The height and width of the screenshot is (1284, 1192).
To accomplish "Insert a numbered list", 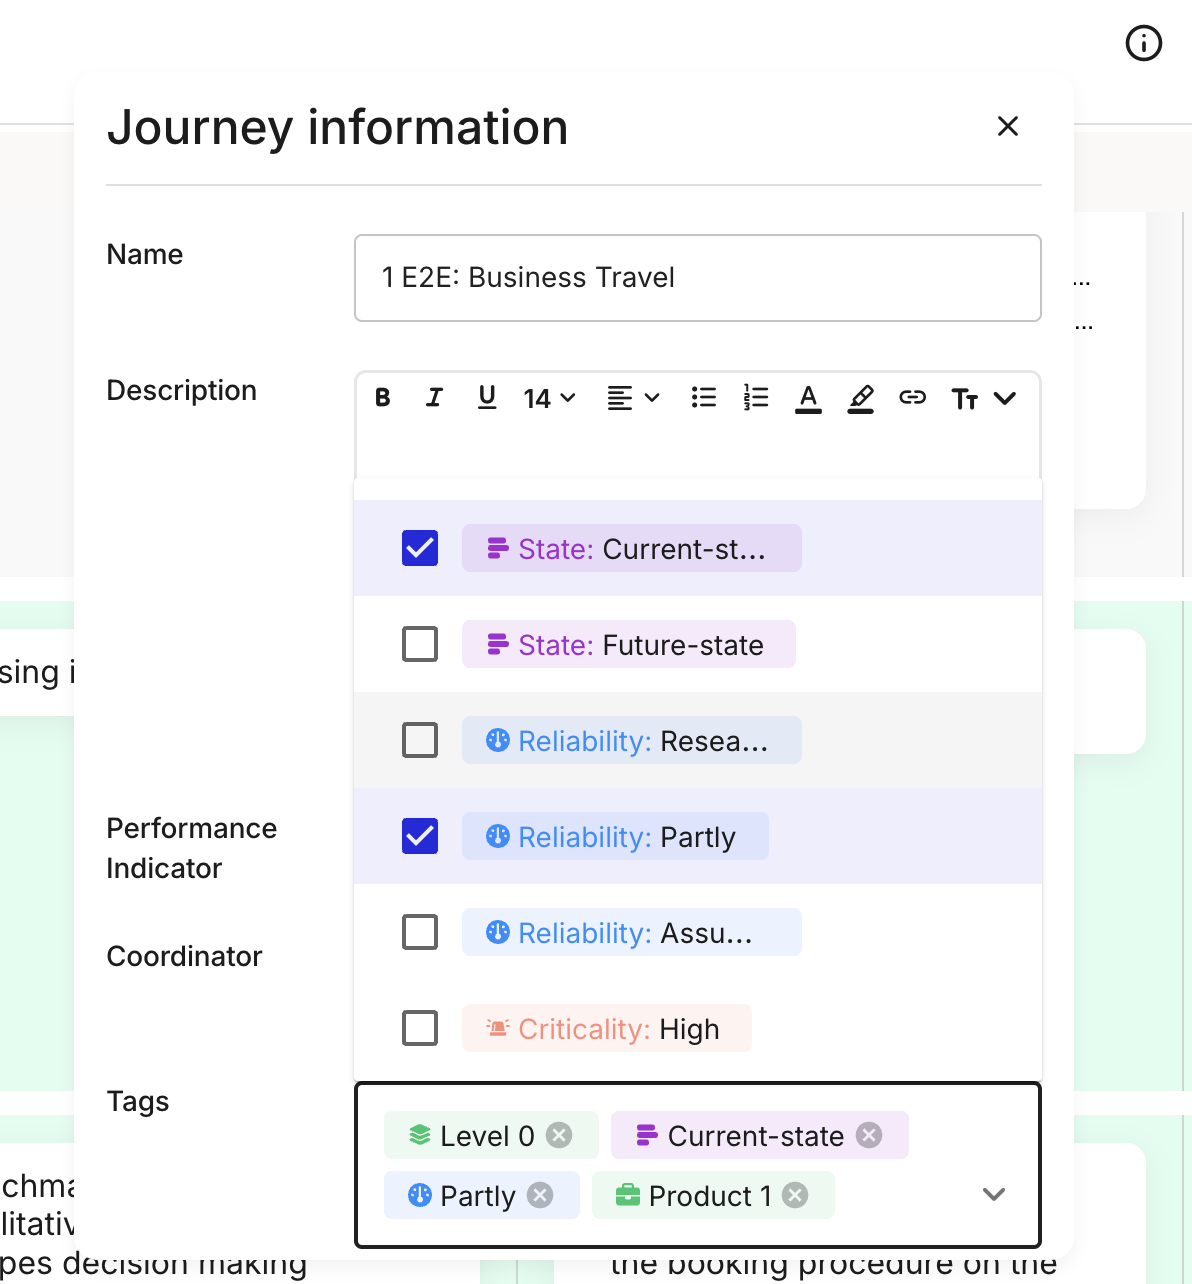I will coord(756,398).
